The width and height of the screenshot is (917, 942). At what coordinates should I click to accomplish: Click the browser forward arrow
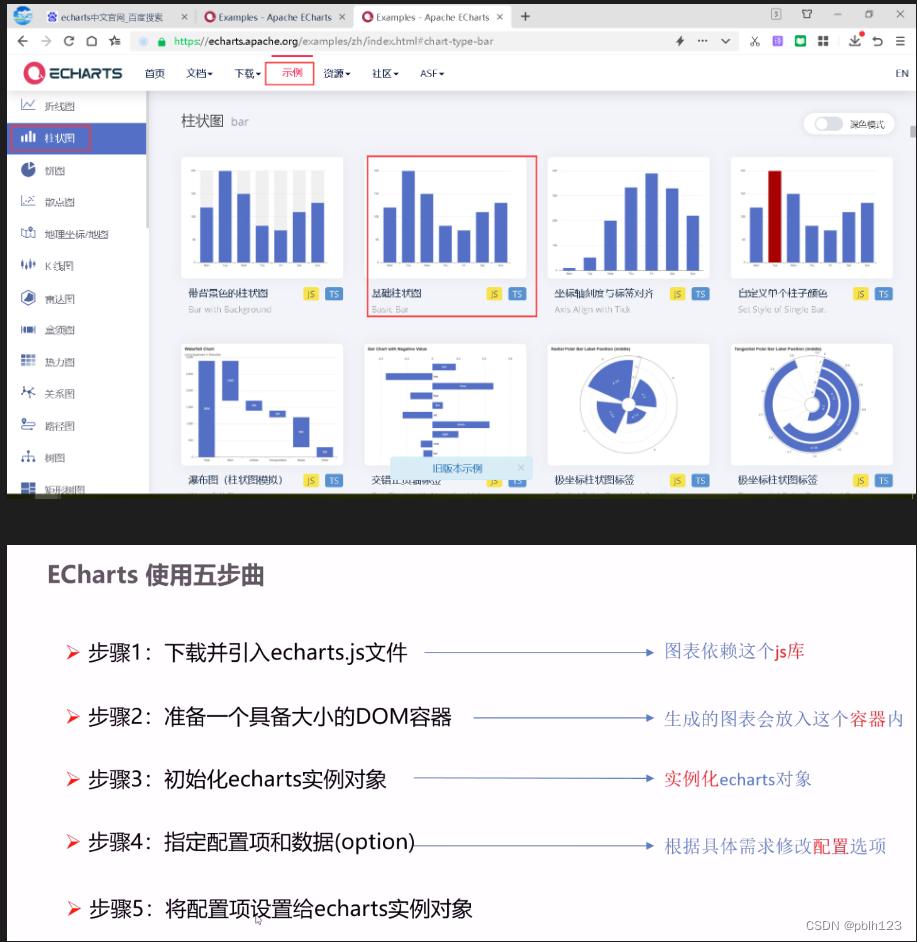pos(46,41)
